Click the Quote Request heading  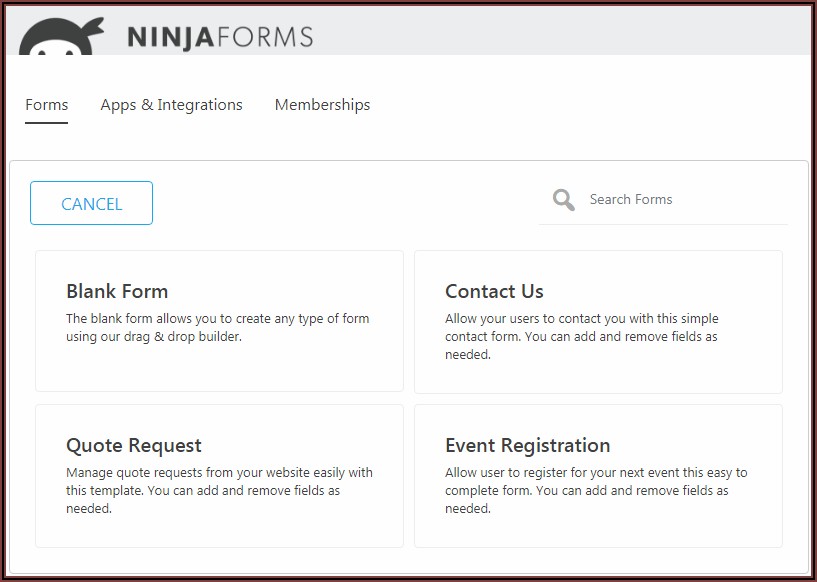[134, 446]
